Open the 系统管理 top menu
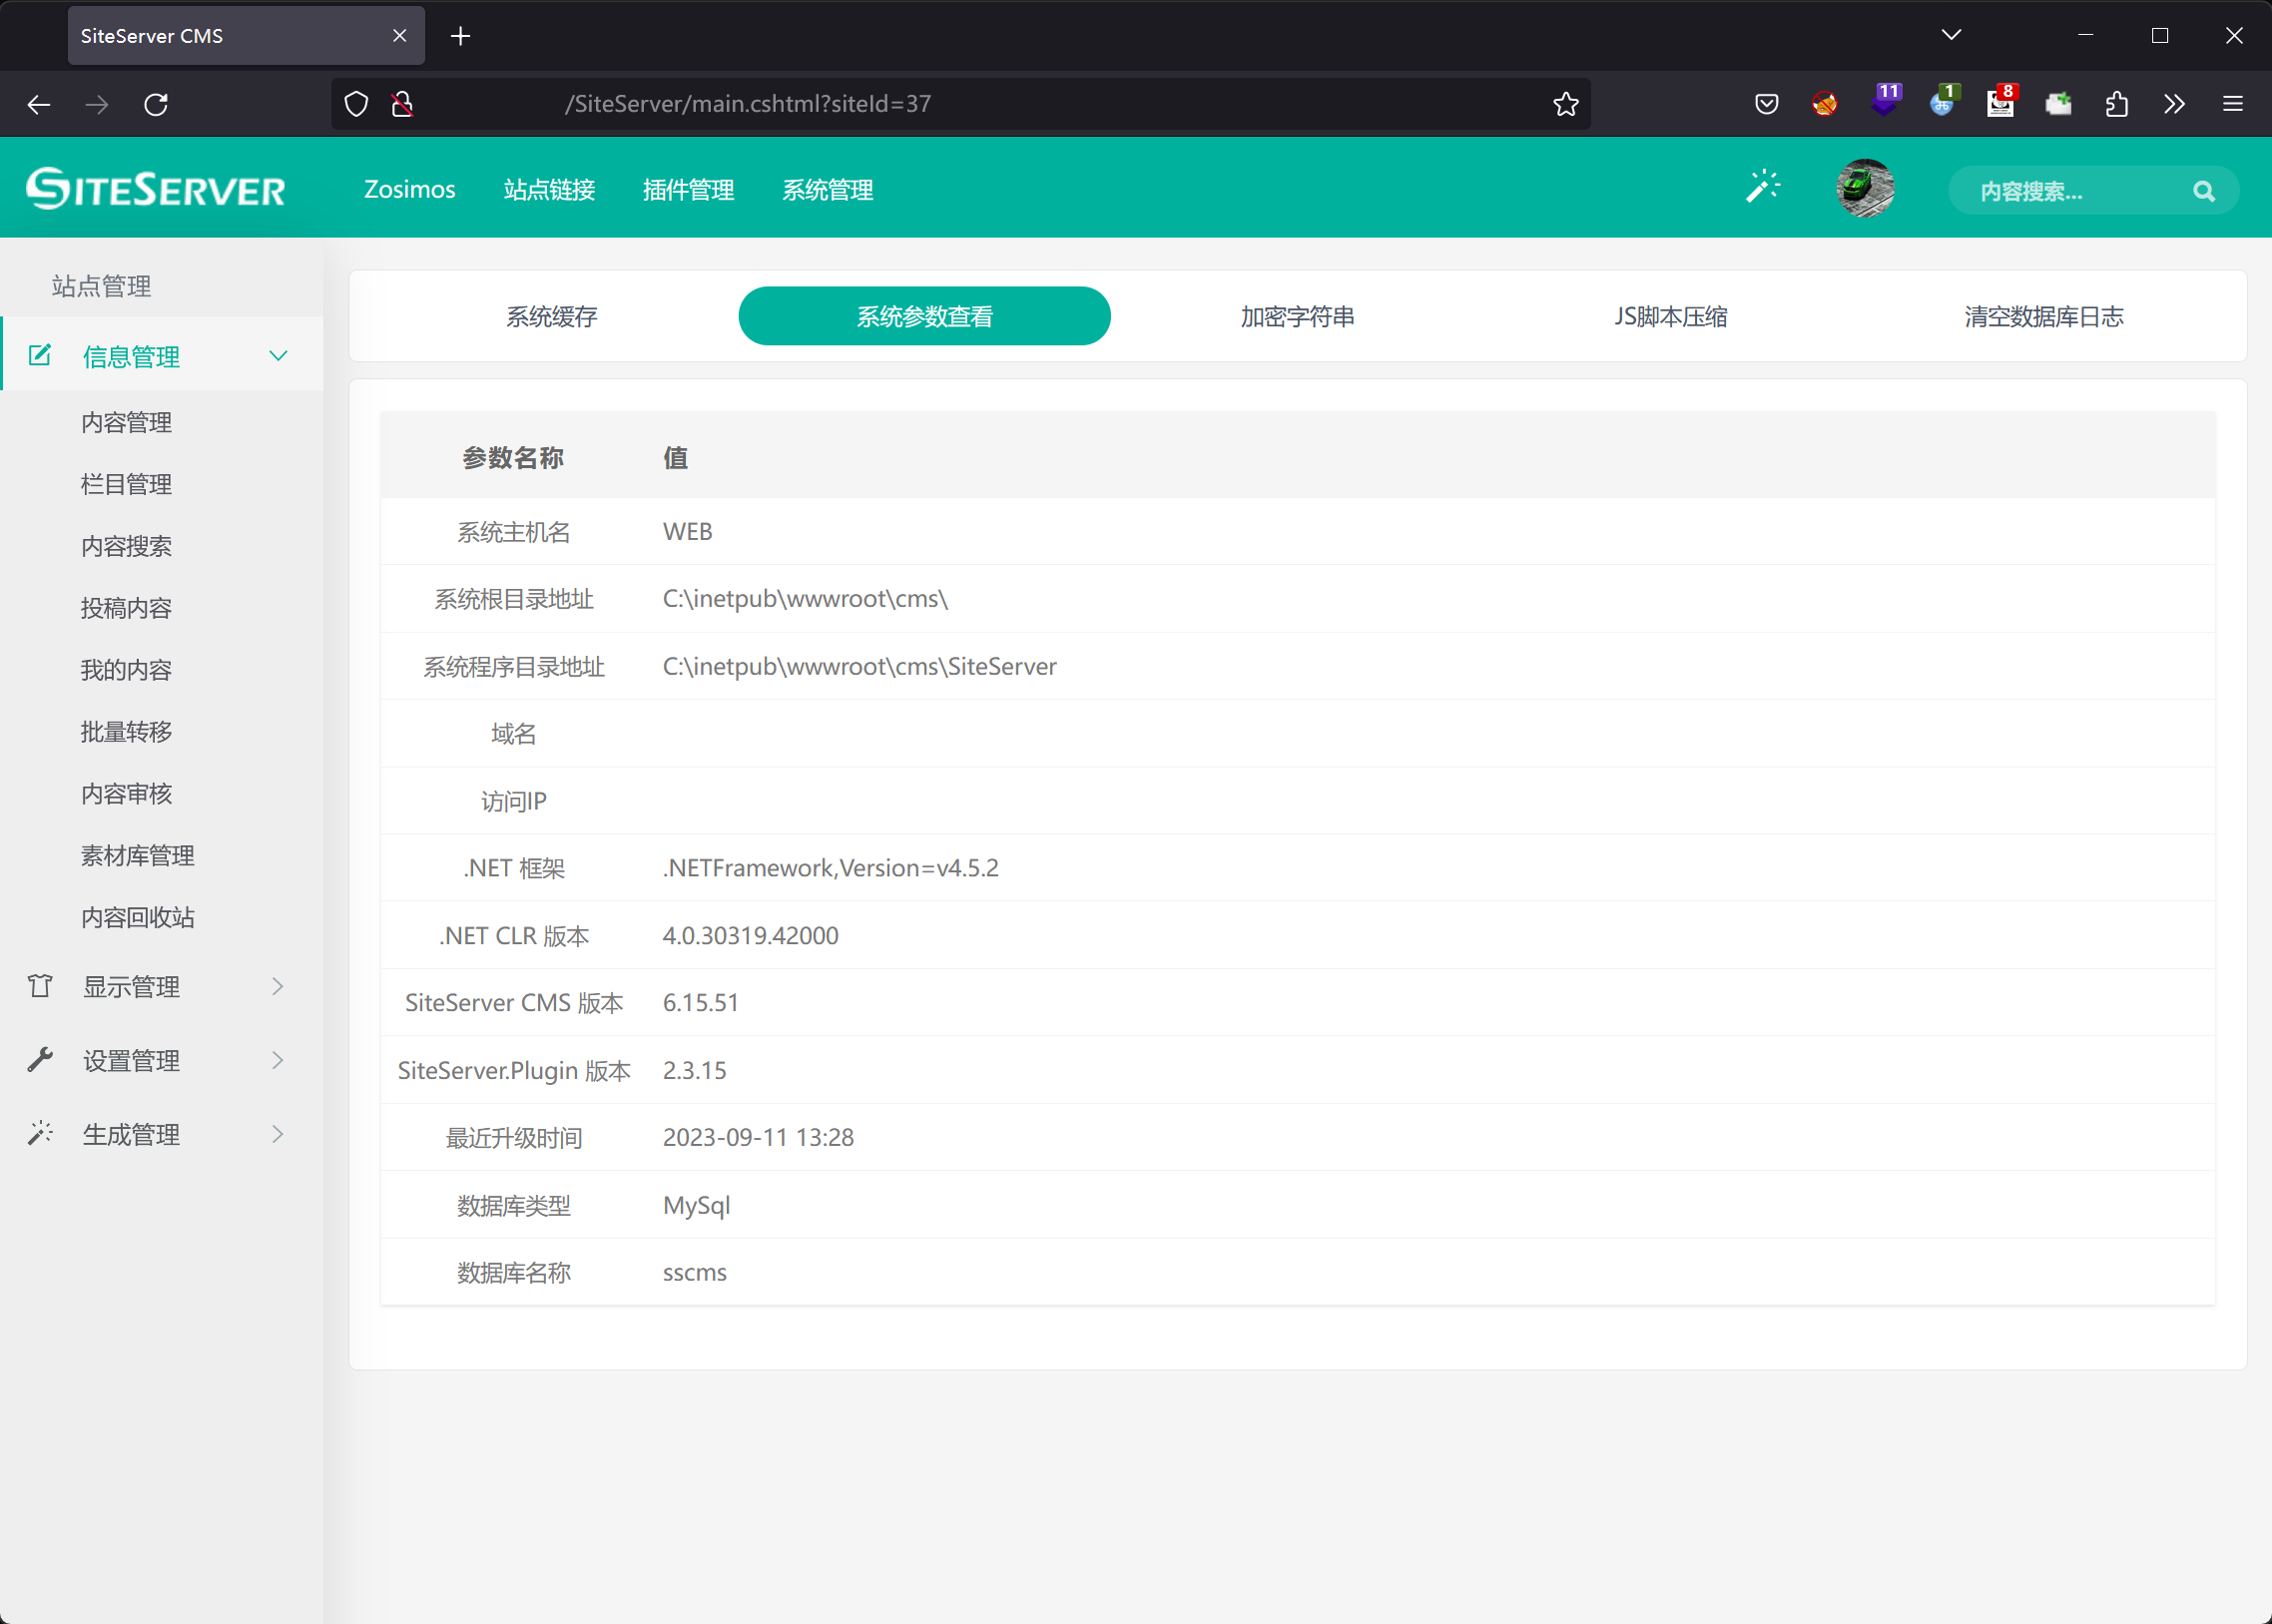2272x1624 pixels. (827, 190)
